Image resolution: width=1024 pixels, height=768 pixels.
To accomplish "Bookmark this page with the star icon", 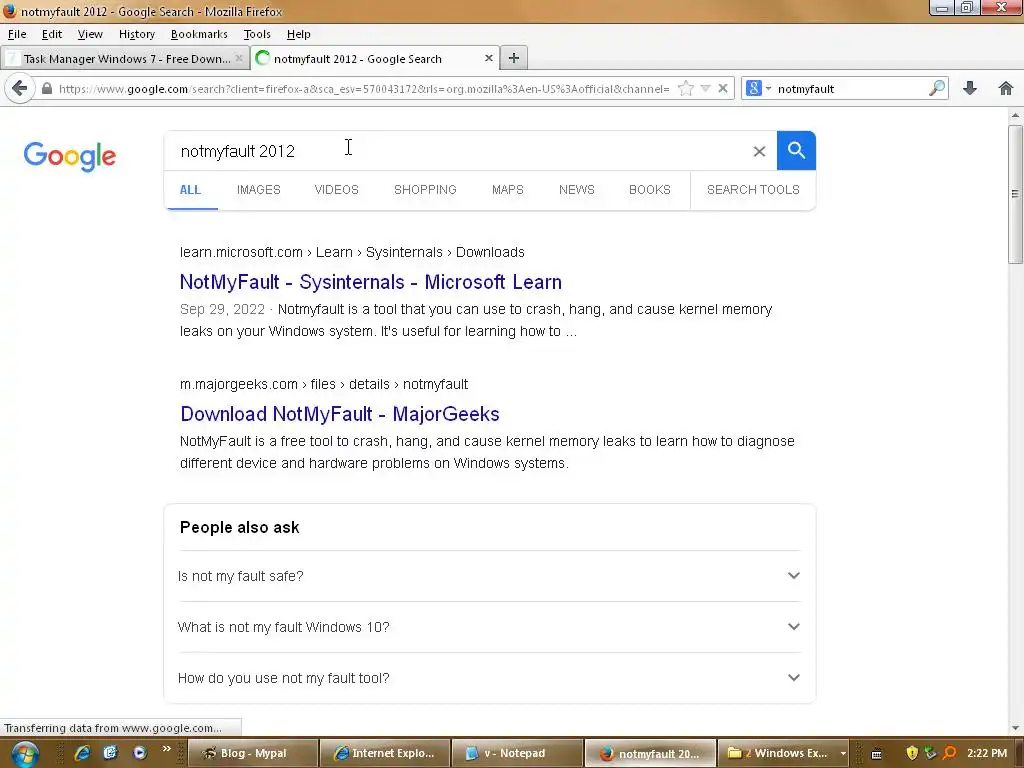I will 686,88.
